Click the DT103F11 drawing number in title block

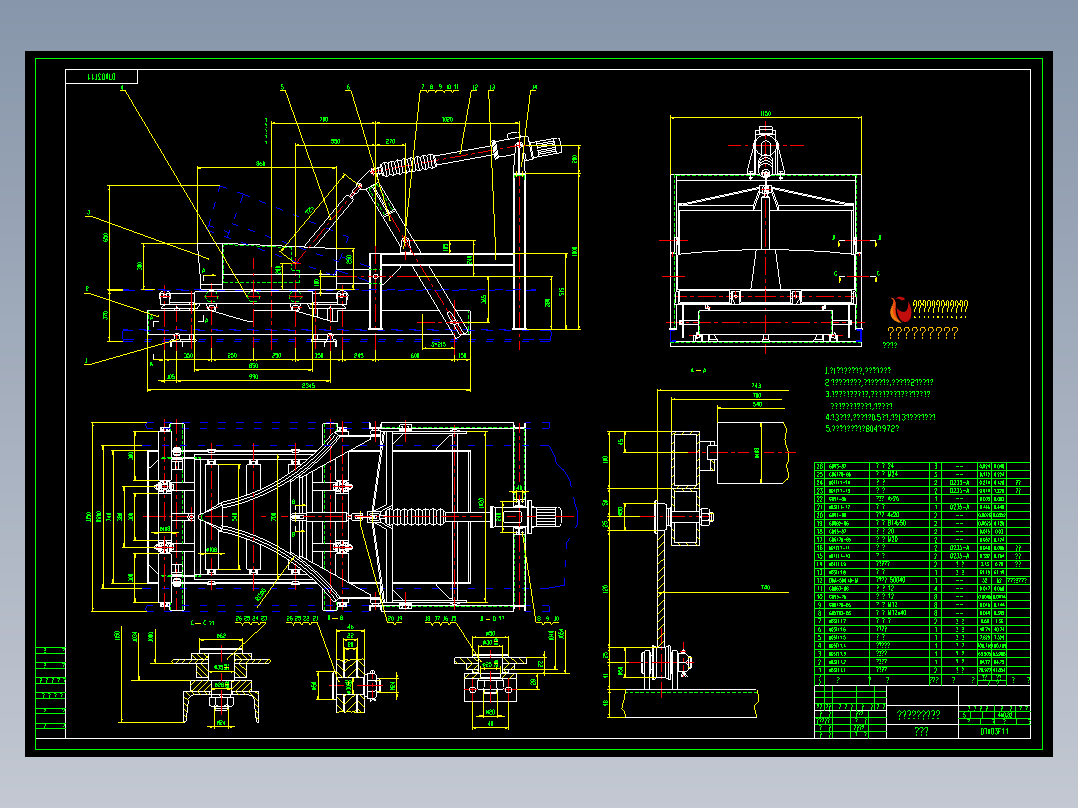pyautogui.click(x=994, y=732)
